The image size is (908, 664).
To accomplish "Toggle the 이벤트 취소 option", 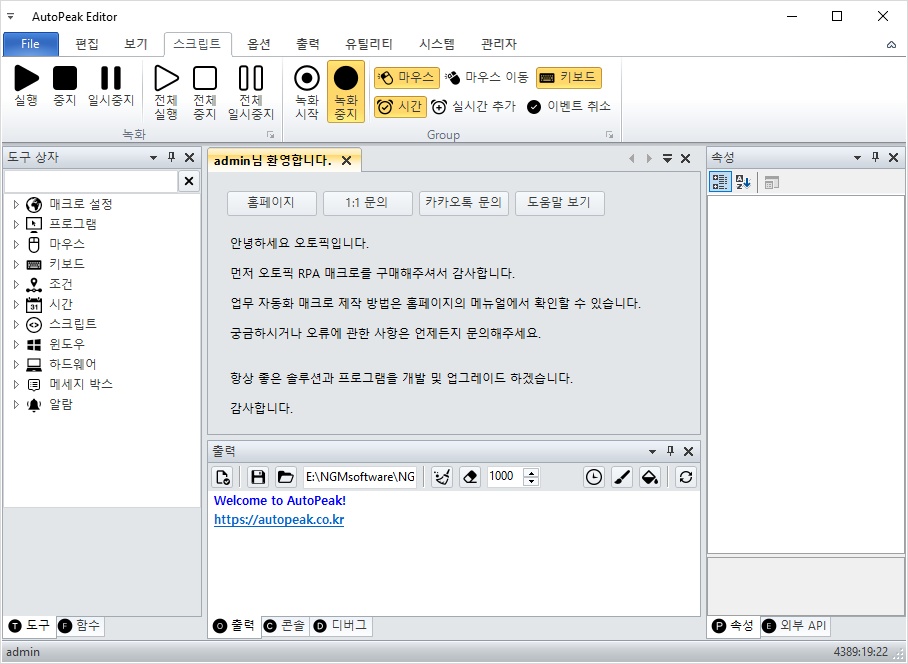I will coord(569,107).
